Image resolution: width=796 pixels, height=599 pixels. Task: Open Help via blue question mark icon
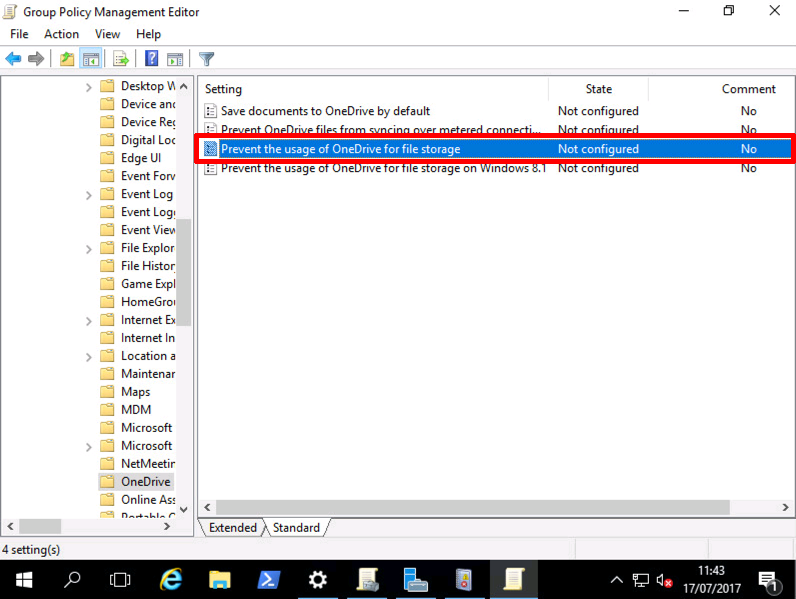pyautogui.click(x=151, y=59)
